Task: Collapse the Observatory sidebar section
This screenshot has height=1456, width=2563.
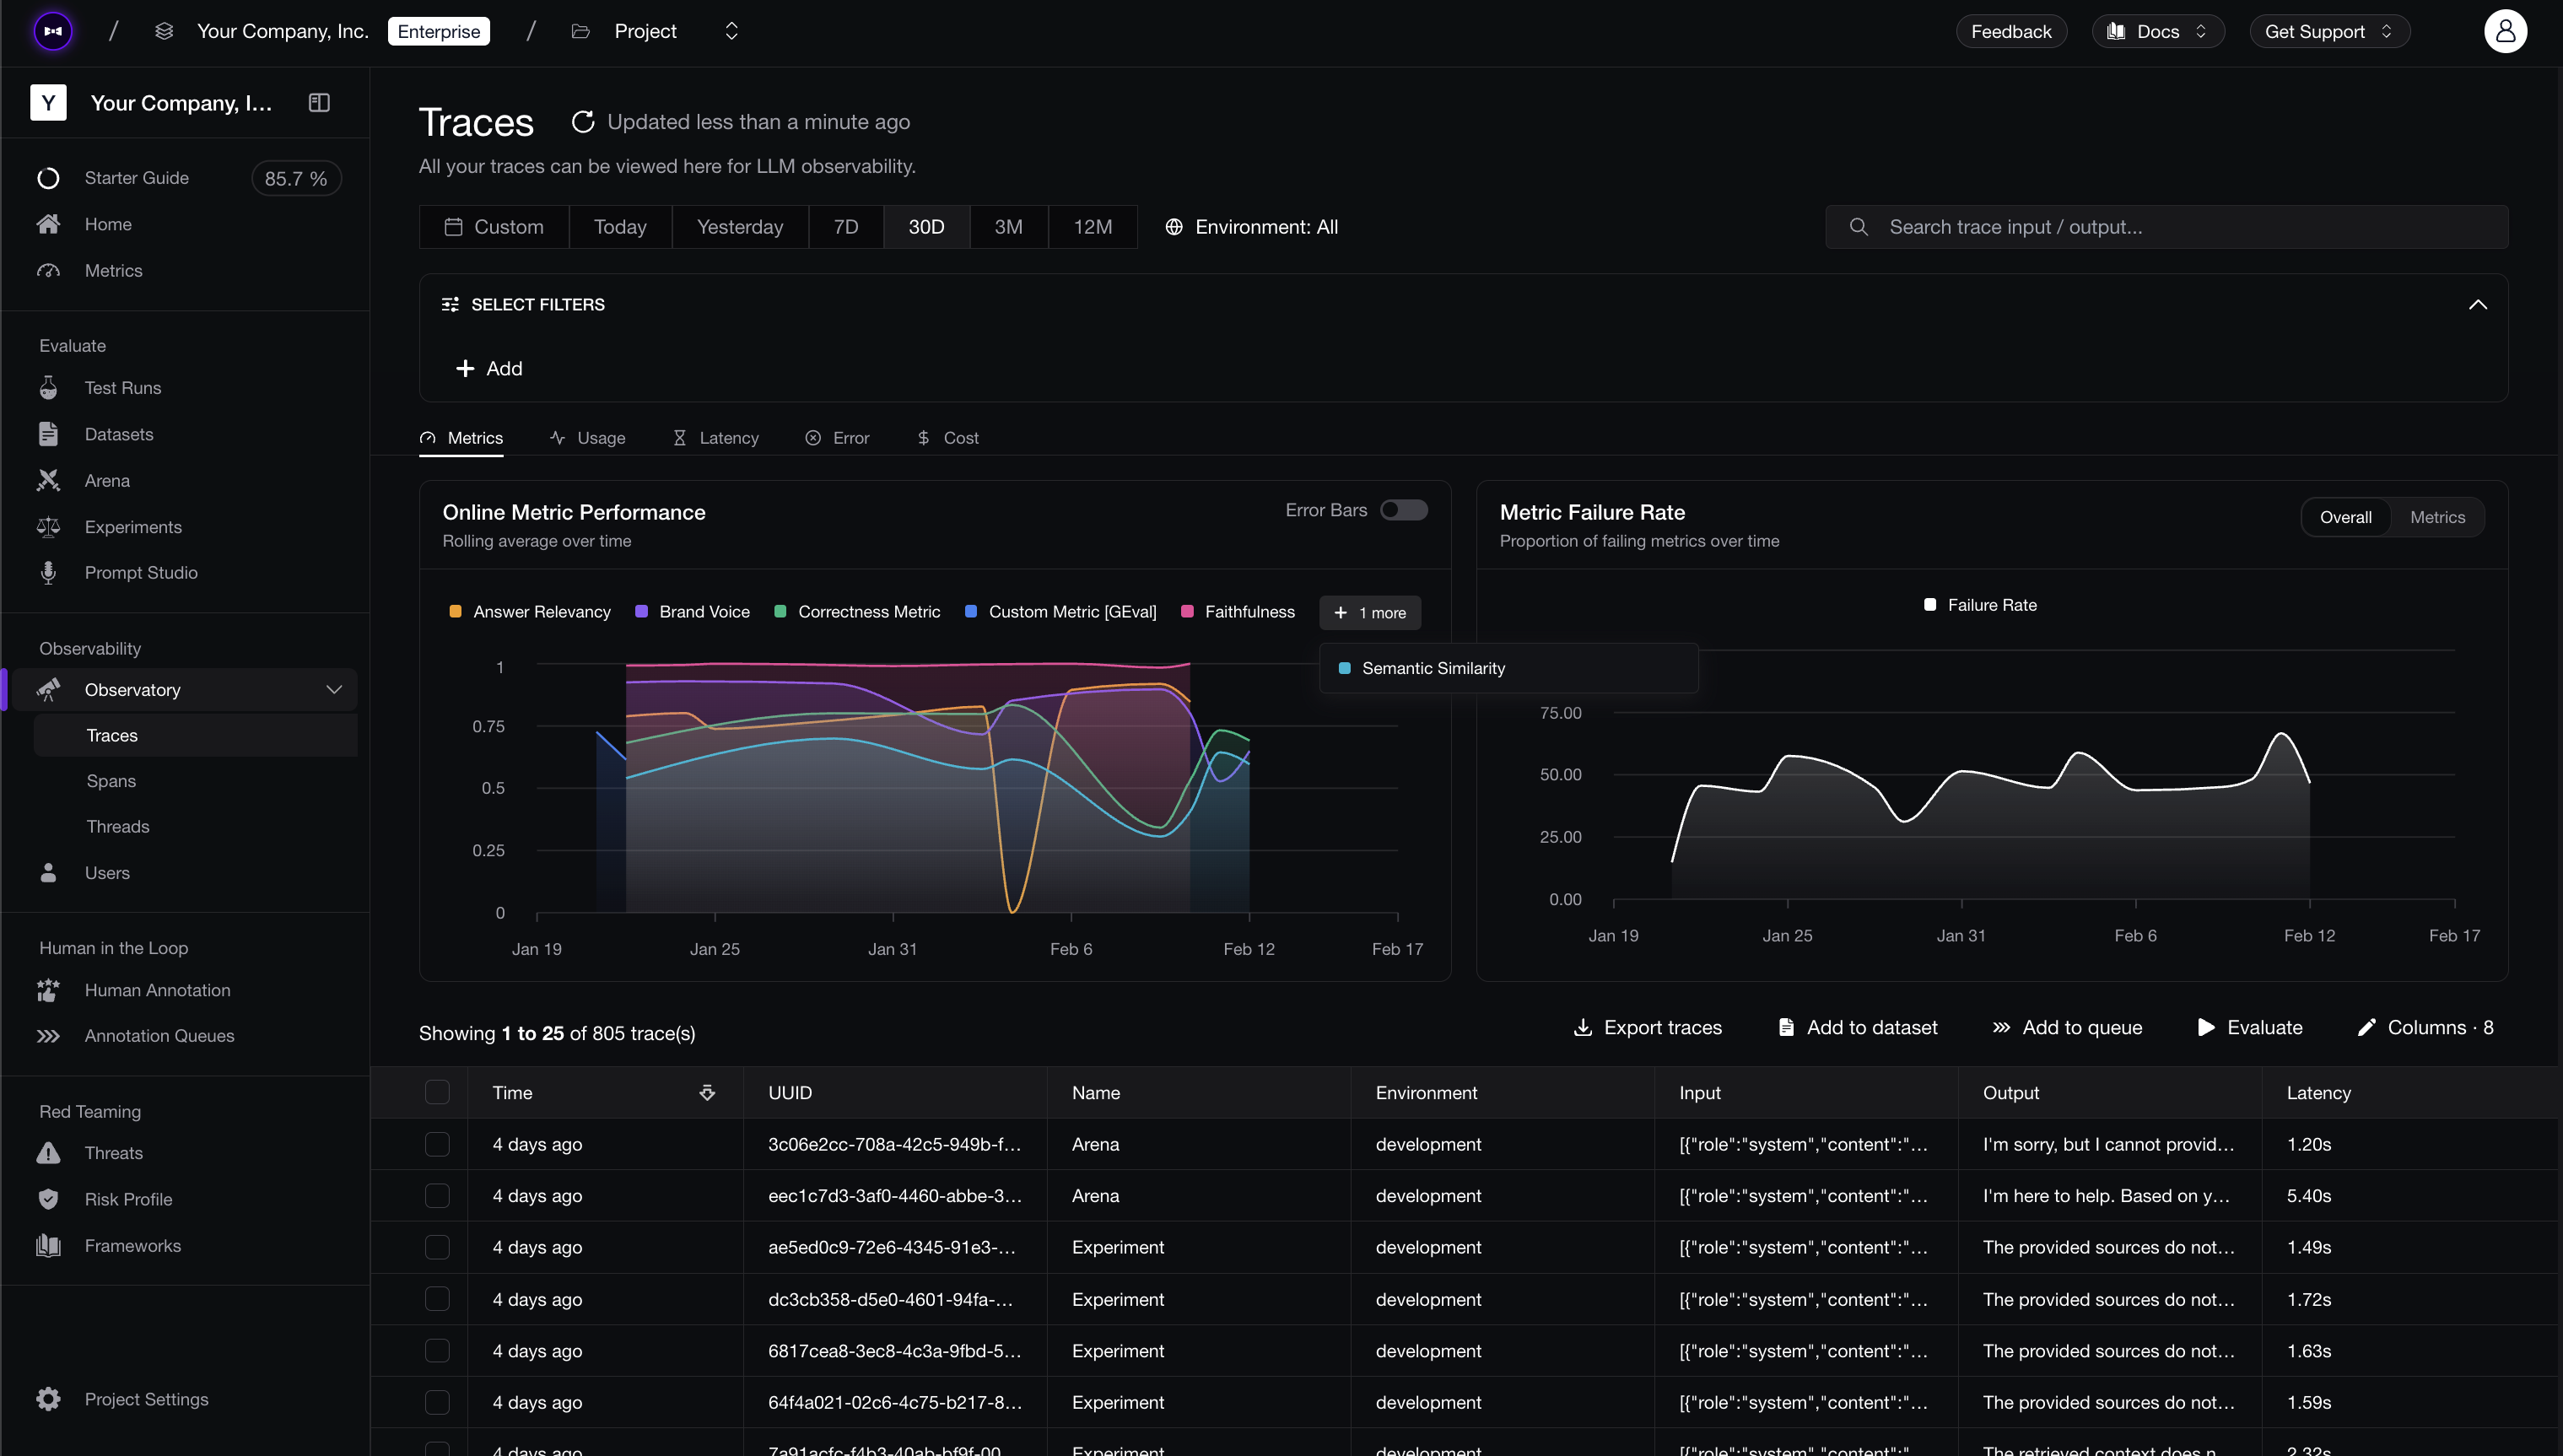Action: pyautogui.click(x=334, y=690)
